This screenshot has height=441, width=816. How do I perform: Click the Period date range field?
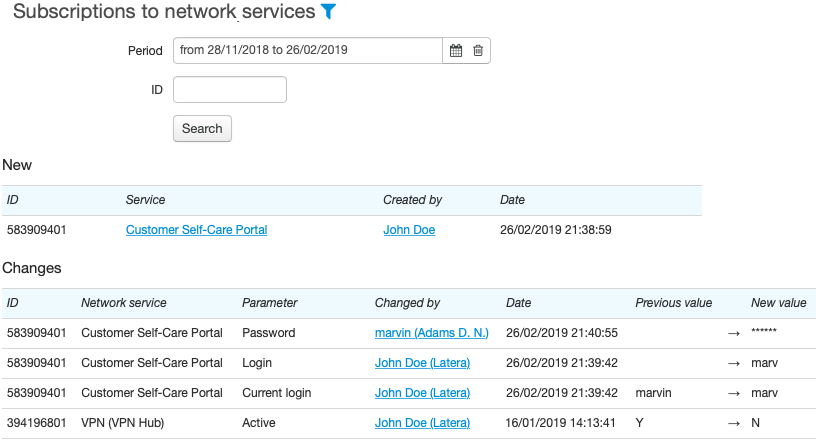point(308,51)
